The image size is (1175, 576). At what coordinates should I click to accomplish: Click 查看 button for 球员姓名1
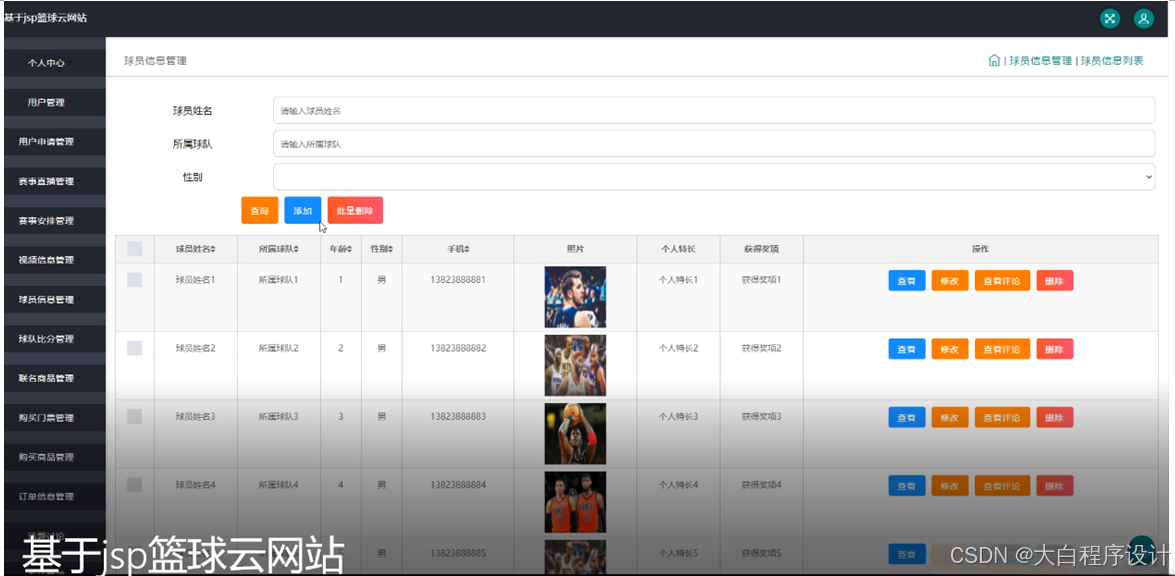907,281
